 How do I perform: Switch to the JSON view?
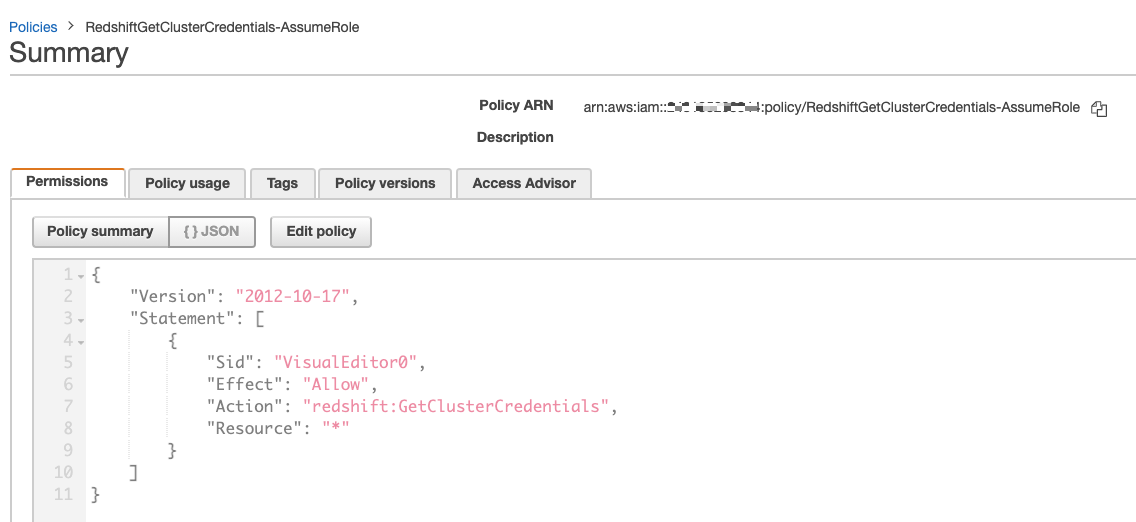click(x=212, y=232)
